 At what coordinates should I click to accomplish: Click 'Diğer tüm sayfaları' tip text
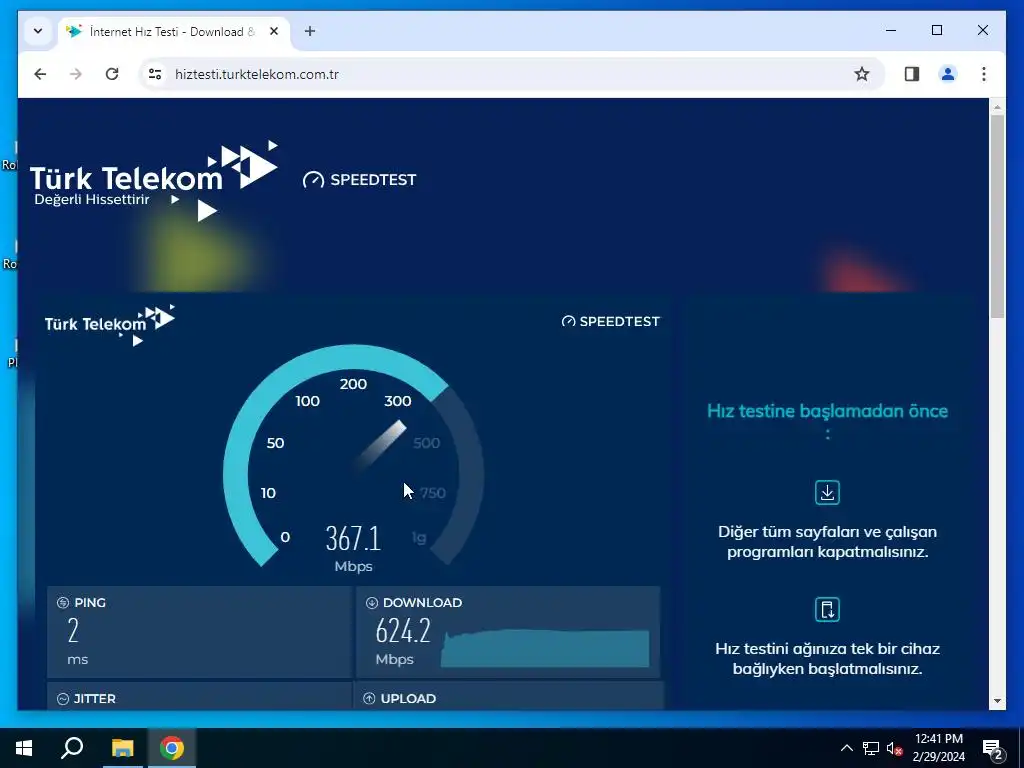[827, 541]
